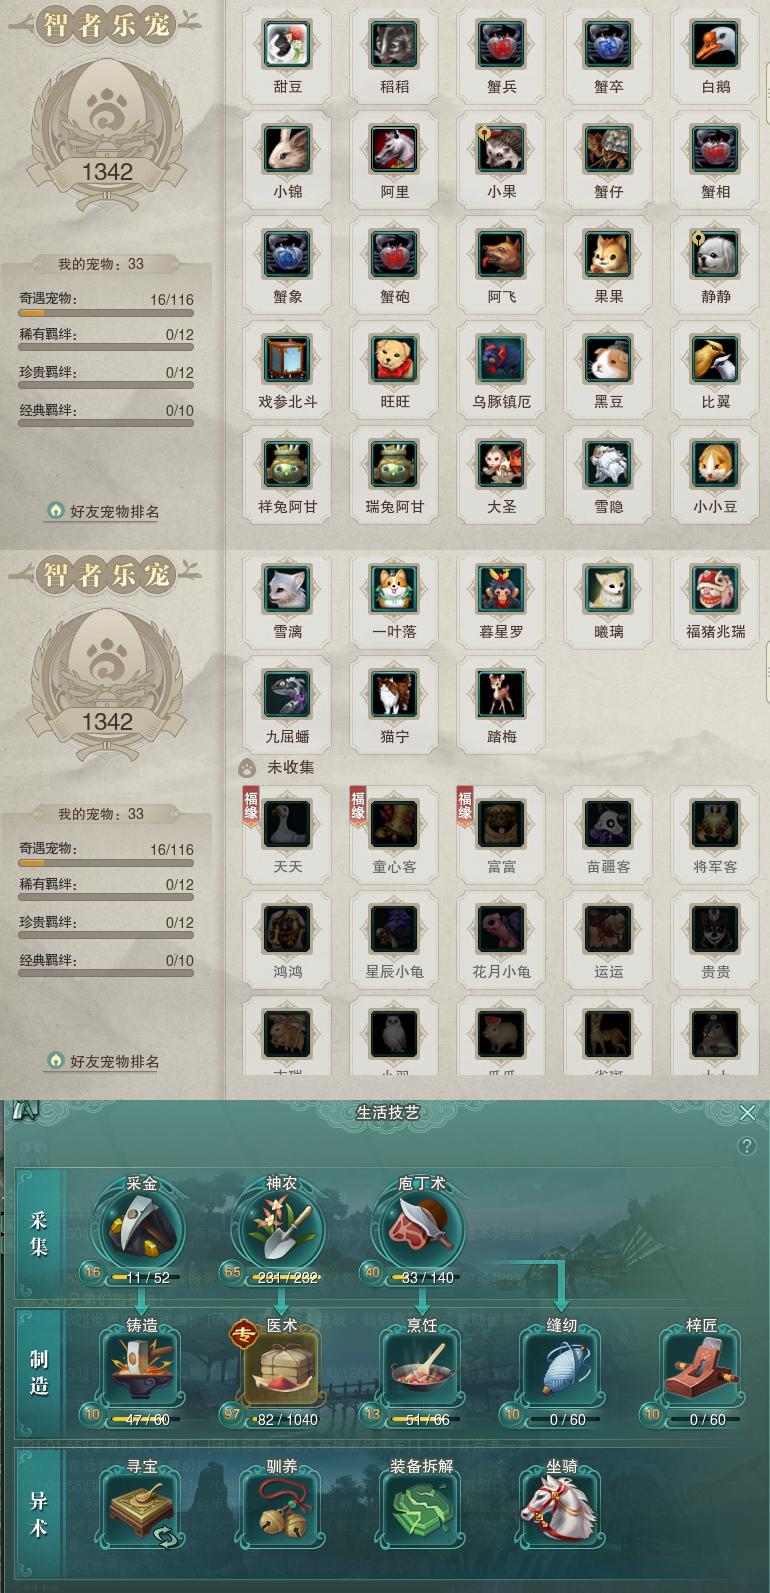770x1593 pixels.
Task: Click the 寻宝 treasure hunting icon
Action: tap(142, 1510)
